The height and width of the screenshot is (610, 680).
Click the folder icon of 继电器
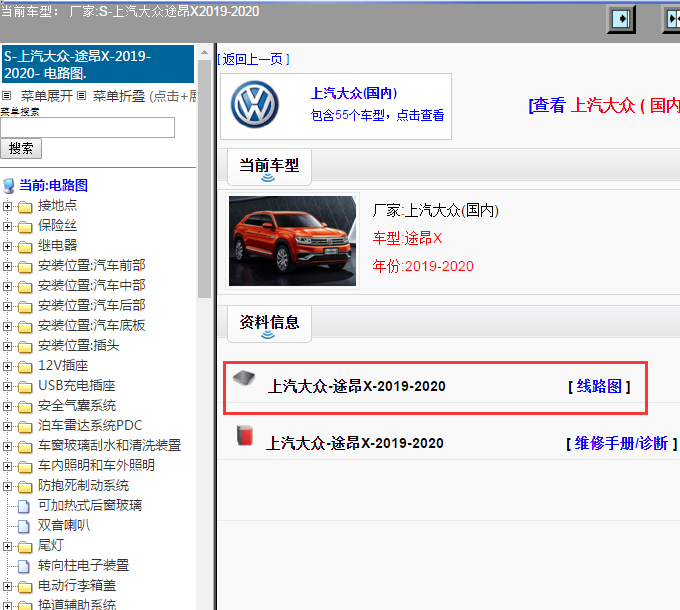point(25,247)
